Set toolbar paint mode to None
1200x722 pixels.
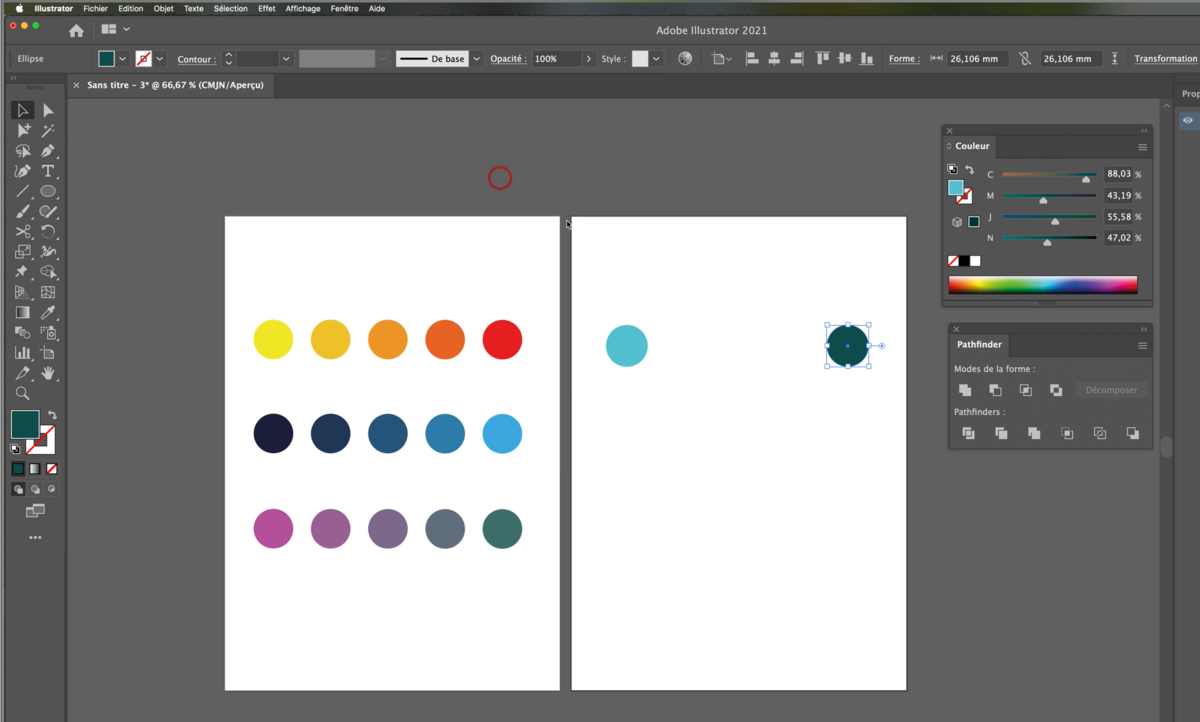[52, 468]
